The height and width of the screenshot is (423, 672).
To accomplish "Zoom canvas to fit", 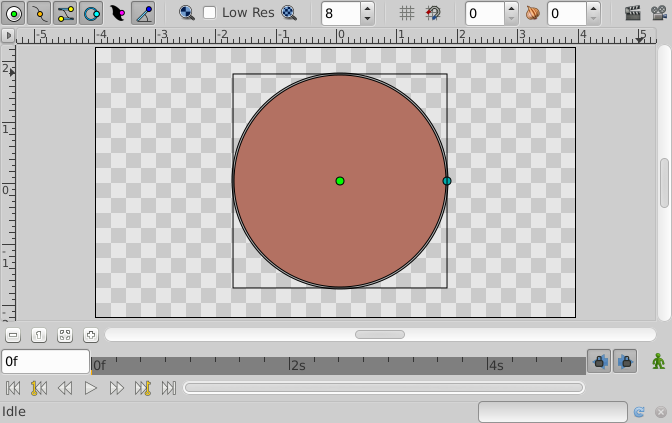I will pyautogui.click(x=65, y=335).
